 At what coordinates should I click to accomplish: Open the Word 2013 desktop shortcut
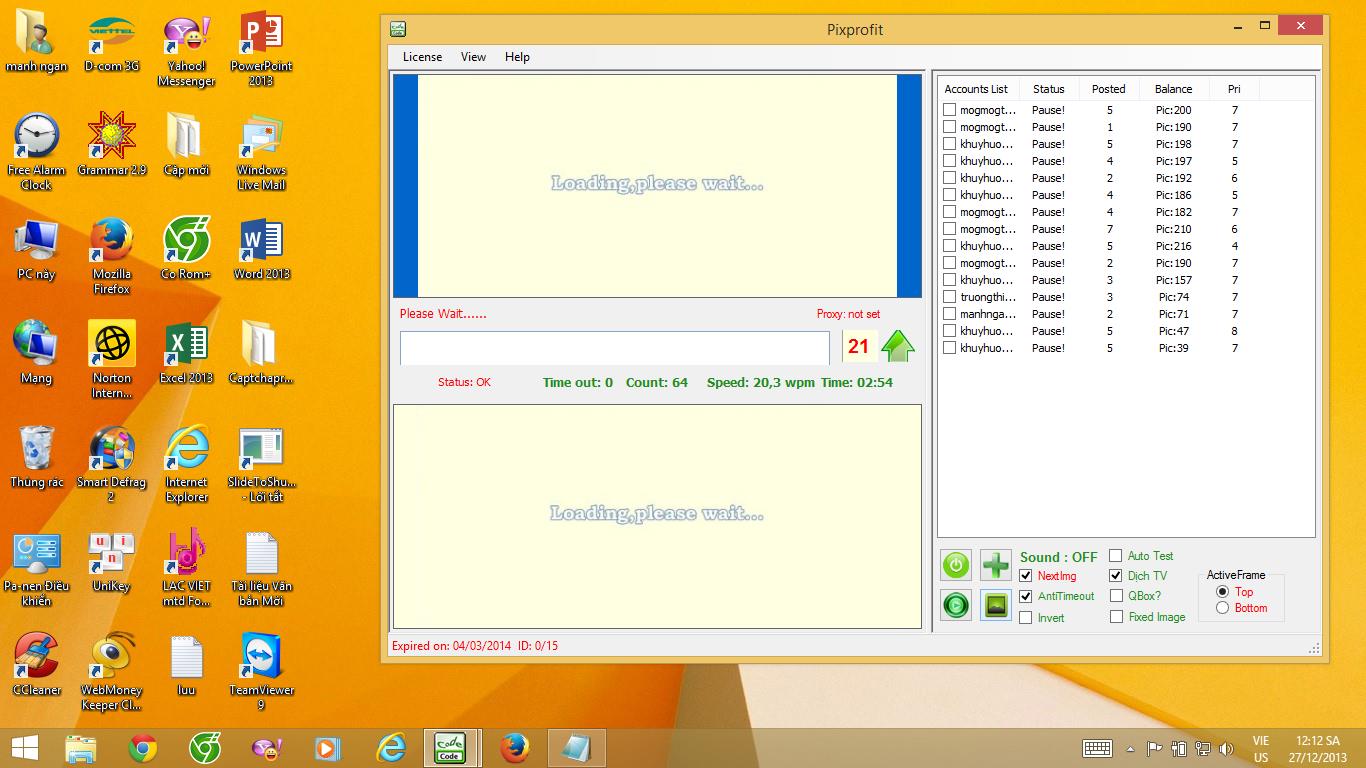coord(261,248)
